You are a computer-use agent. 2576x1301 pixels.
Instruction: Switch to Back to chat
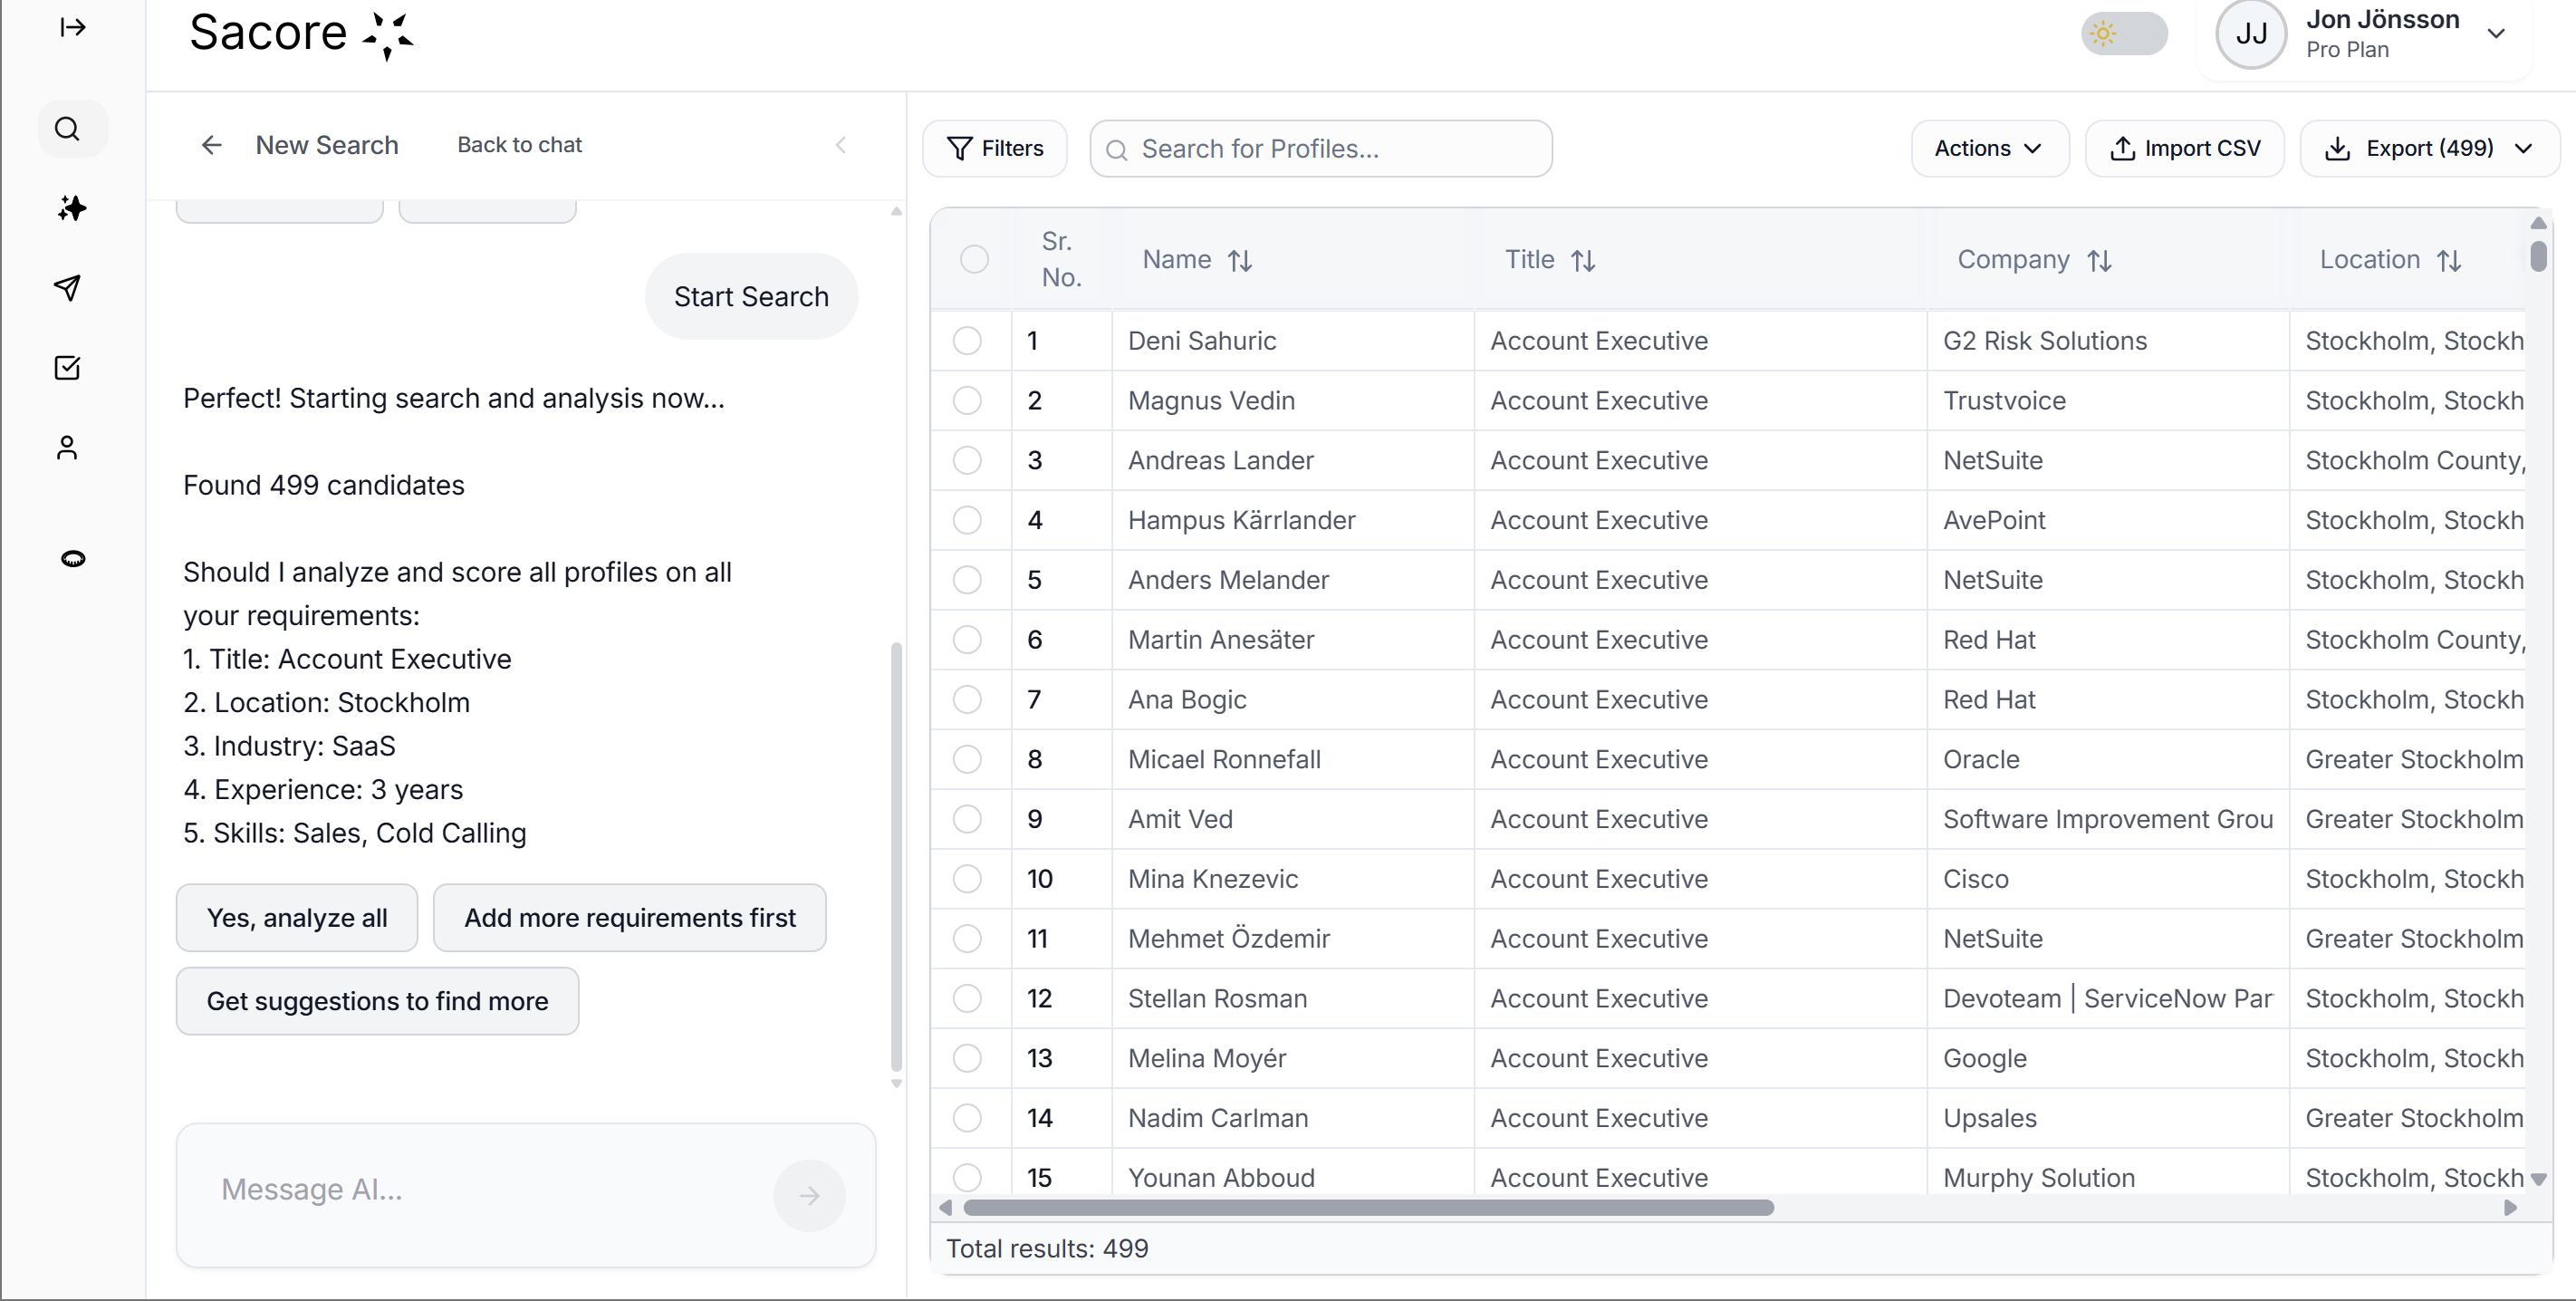point(520,145)
